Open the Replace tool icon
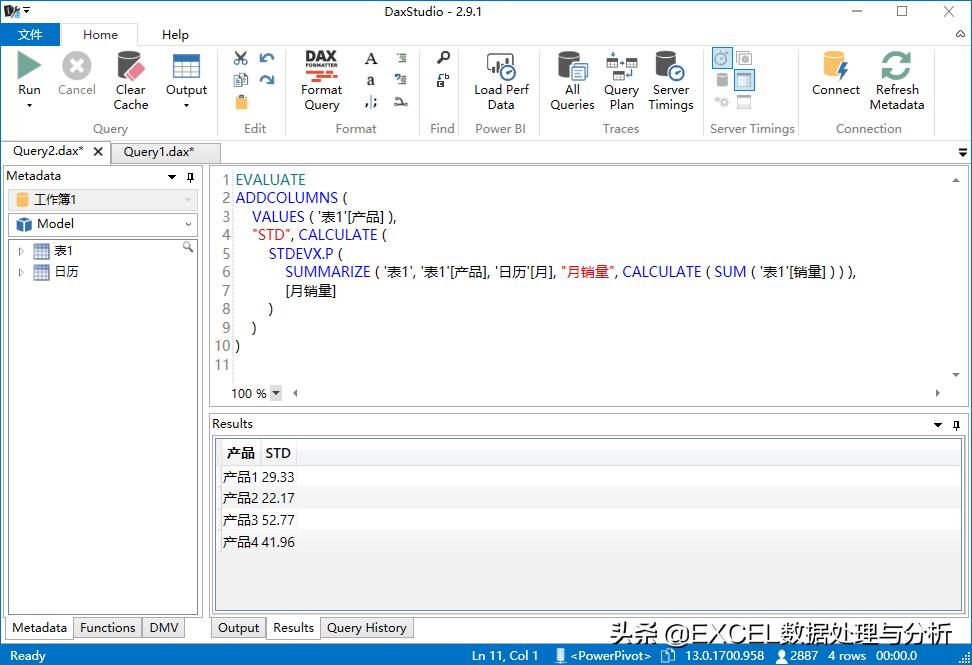Screen dimensions: 972x665 point(443,80)
